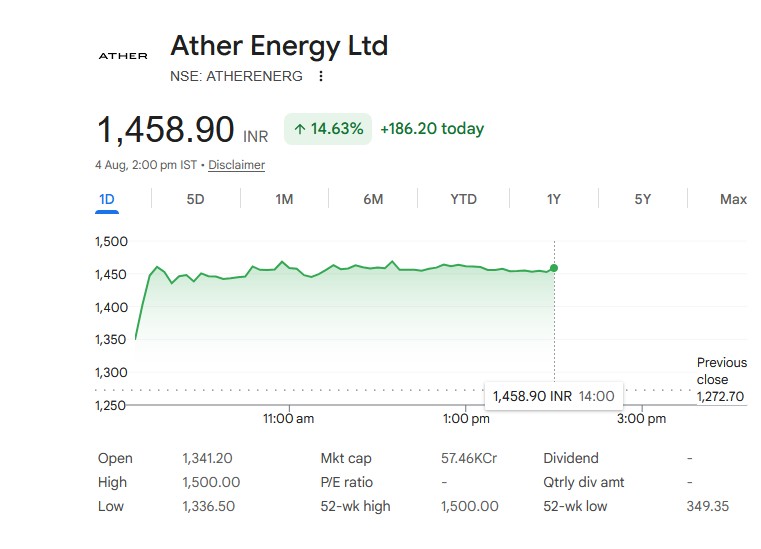Viewport: 761px width, 549px height.
Task: Switch to the 1M chart range
Action: (x=284, y=200)
